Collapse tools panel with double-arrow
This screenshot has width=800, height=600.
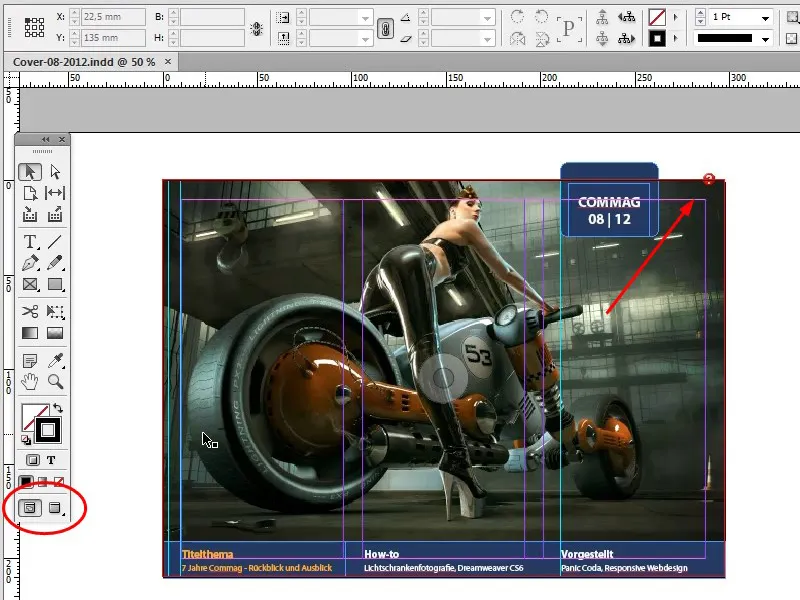pos(46,139)
